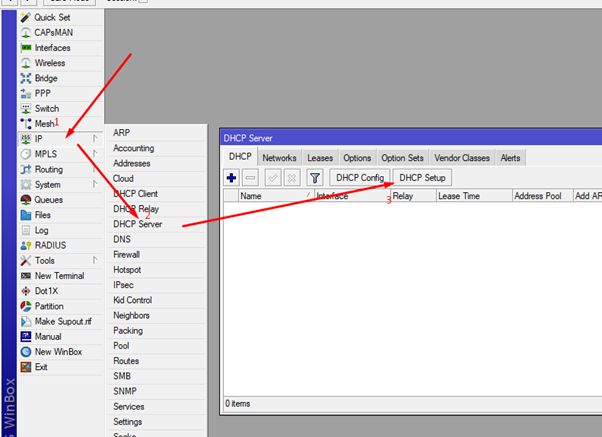Screen dimensions: 602x437
Task: Click the Partition pie icon
Action: coord(26,306)
